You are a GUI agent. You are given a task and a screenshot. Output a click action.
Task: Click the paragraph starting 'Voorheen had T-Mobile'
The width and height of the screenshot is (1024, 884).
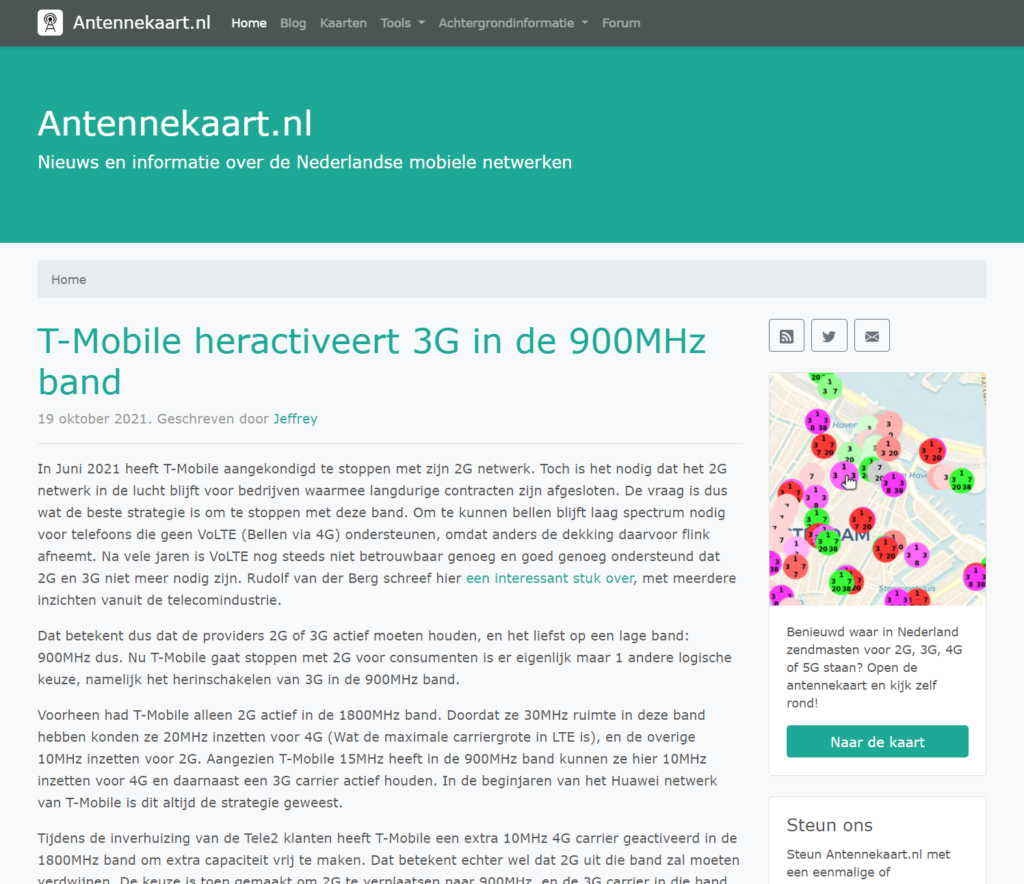(377, 759)
